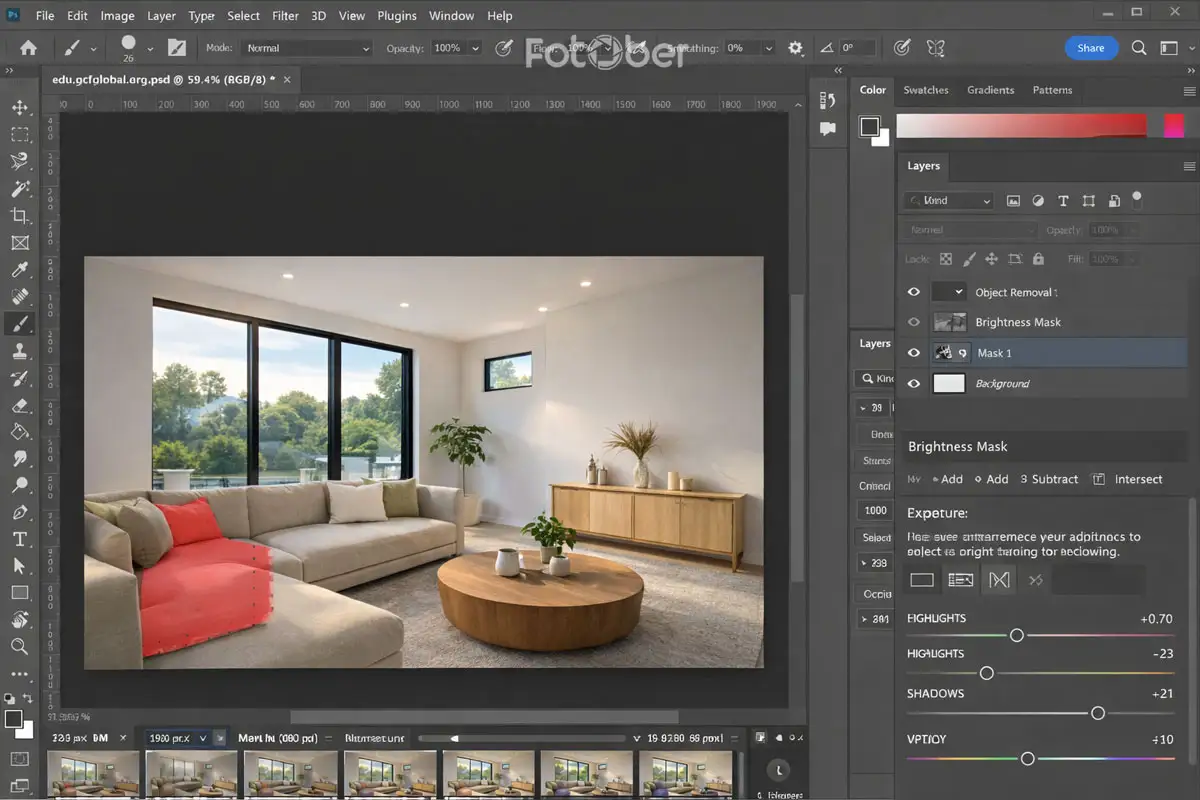Open the layer Kind filter dropdown
The image size is (1200, 800).
coord(948,201)
